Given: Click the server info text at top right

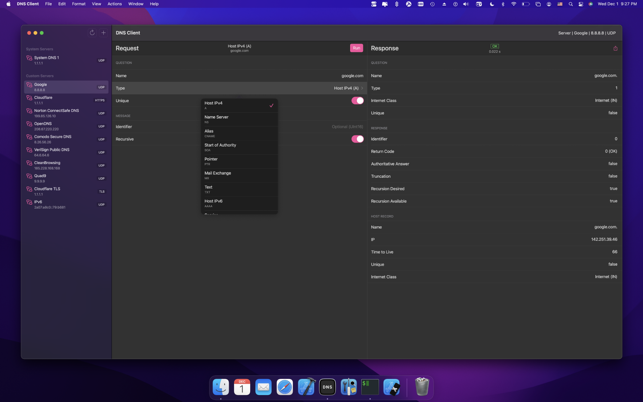Looking at the screenshot, I should coord(587,33).
